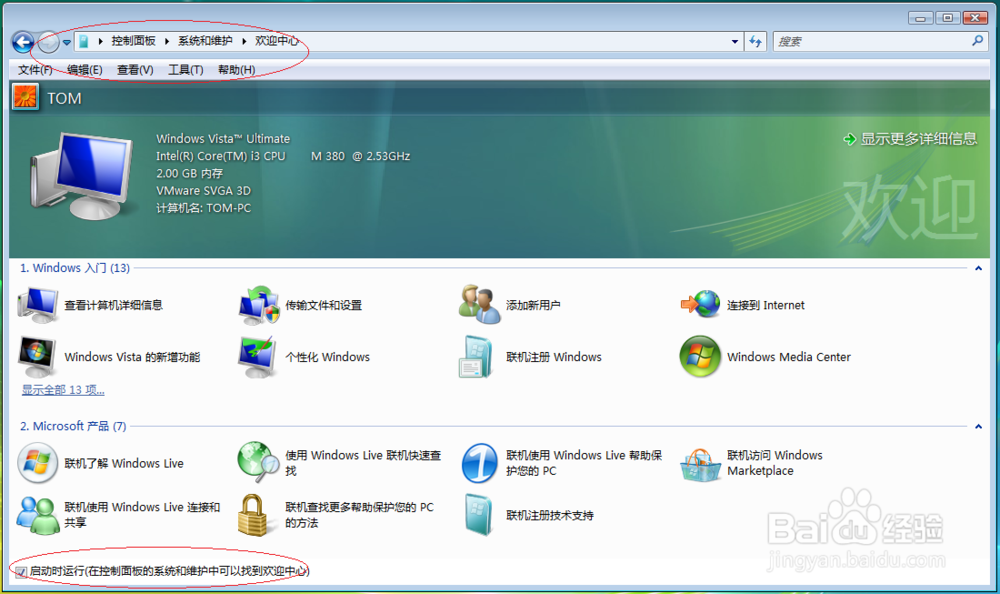
Task: Click the address bar location icon
Action: coord(84,41)
